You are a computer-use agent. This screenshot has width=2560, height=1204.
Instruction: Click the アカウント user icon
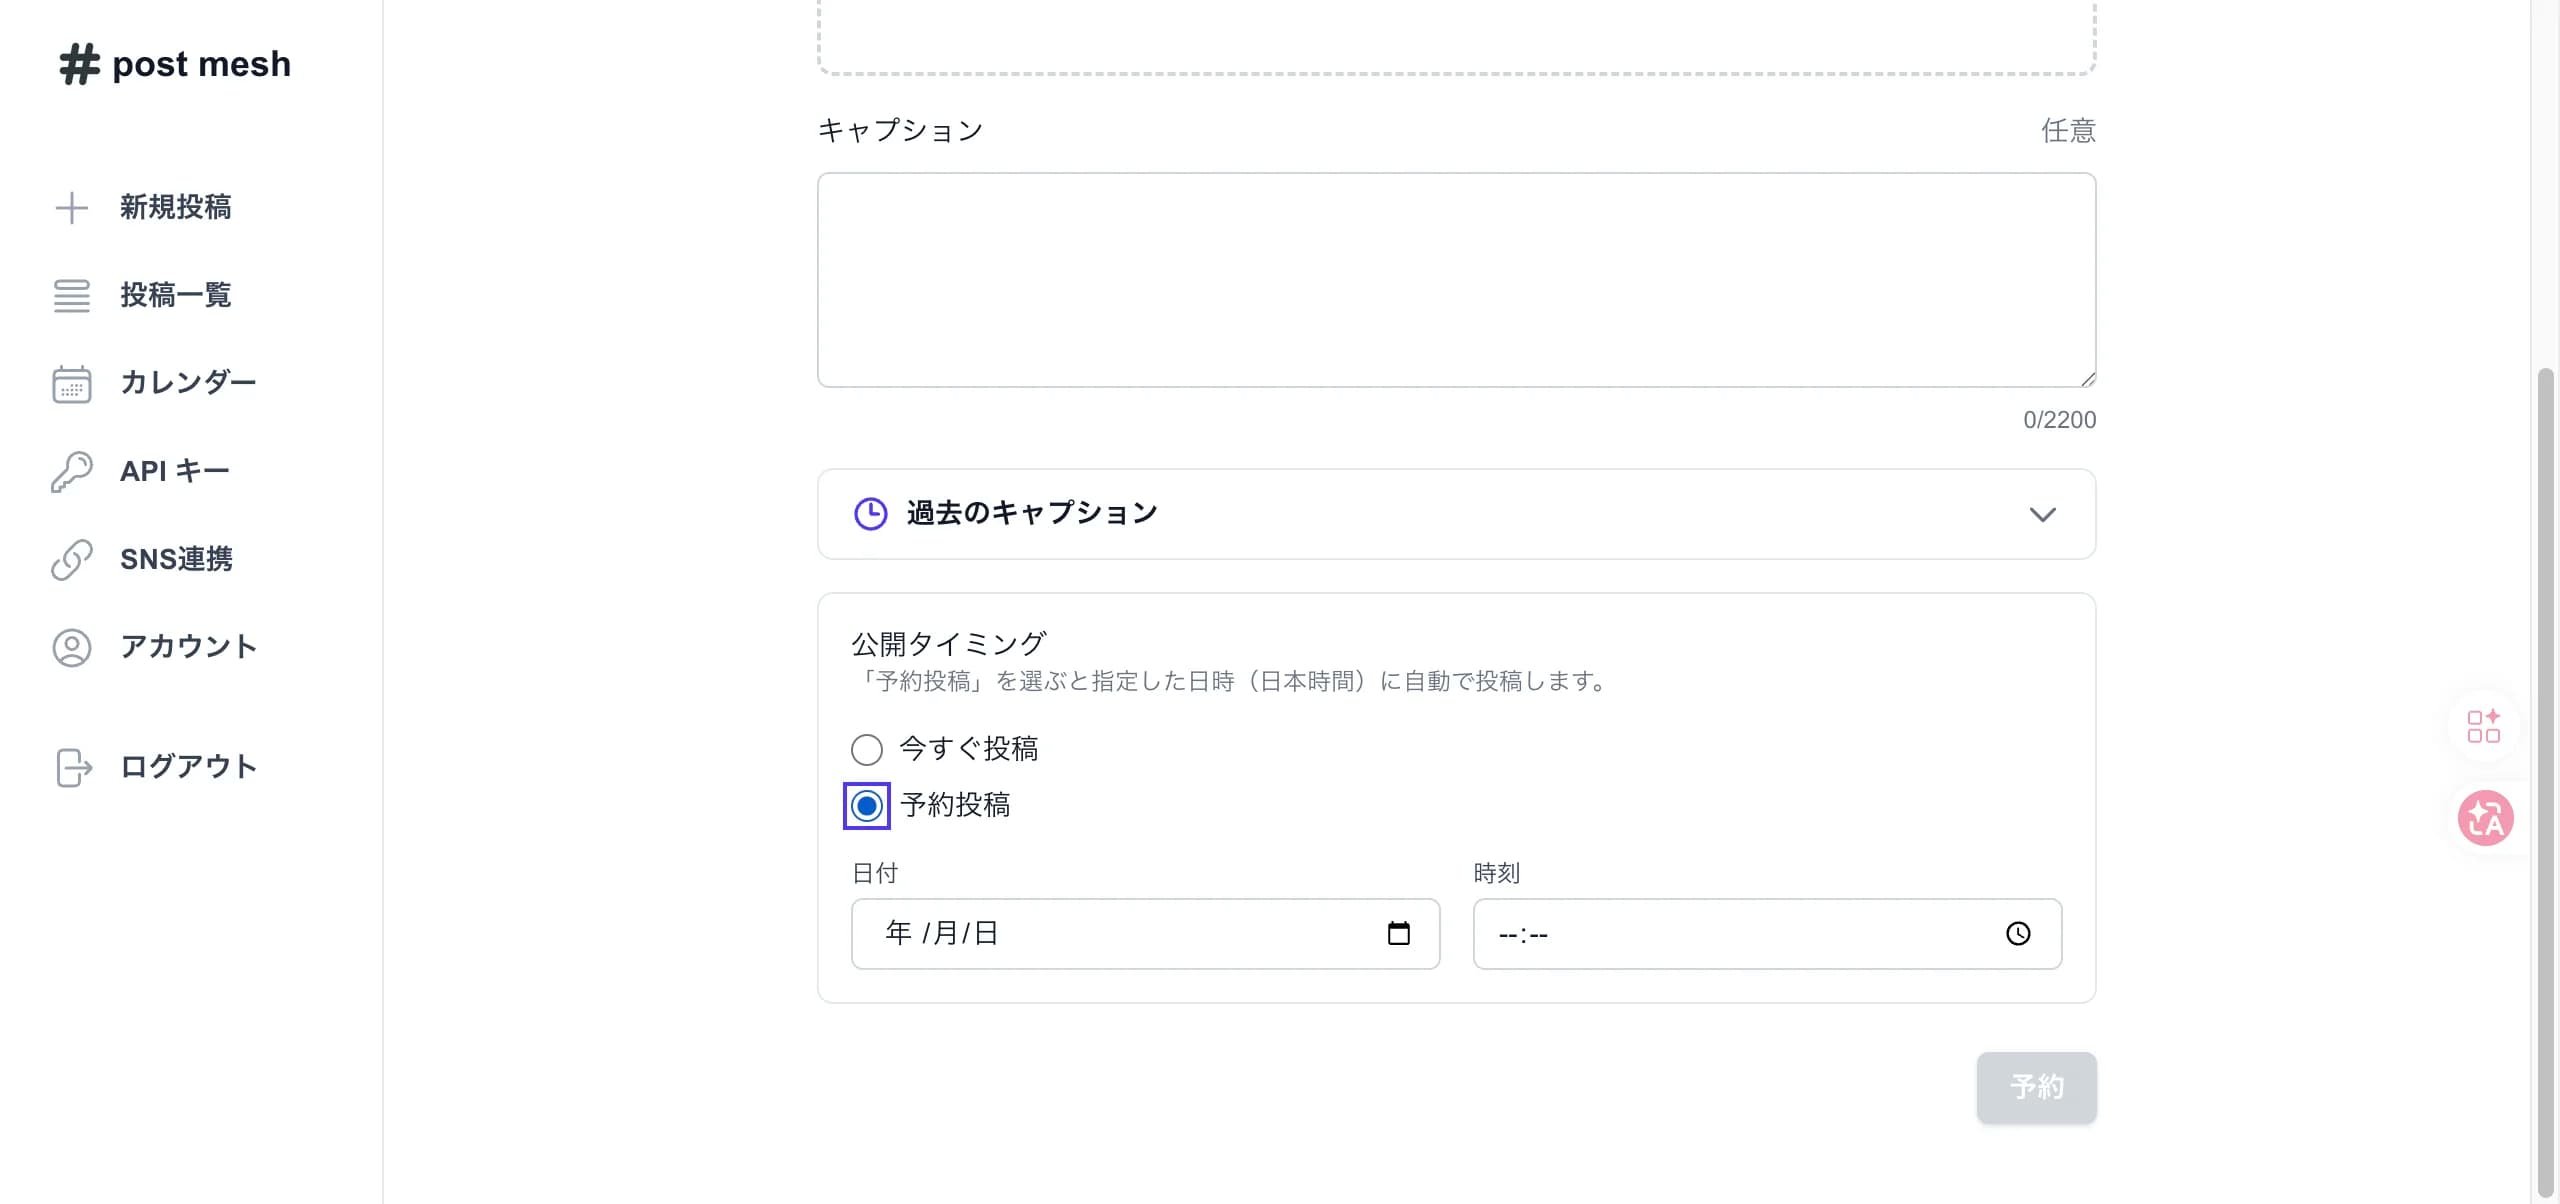(x=71, y=647)
